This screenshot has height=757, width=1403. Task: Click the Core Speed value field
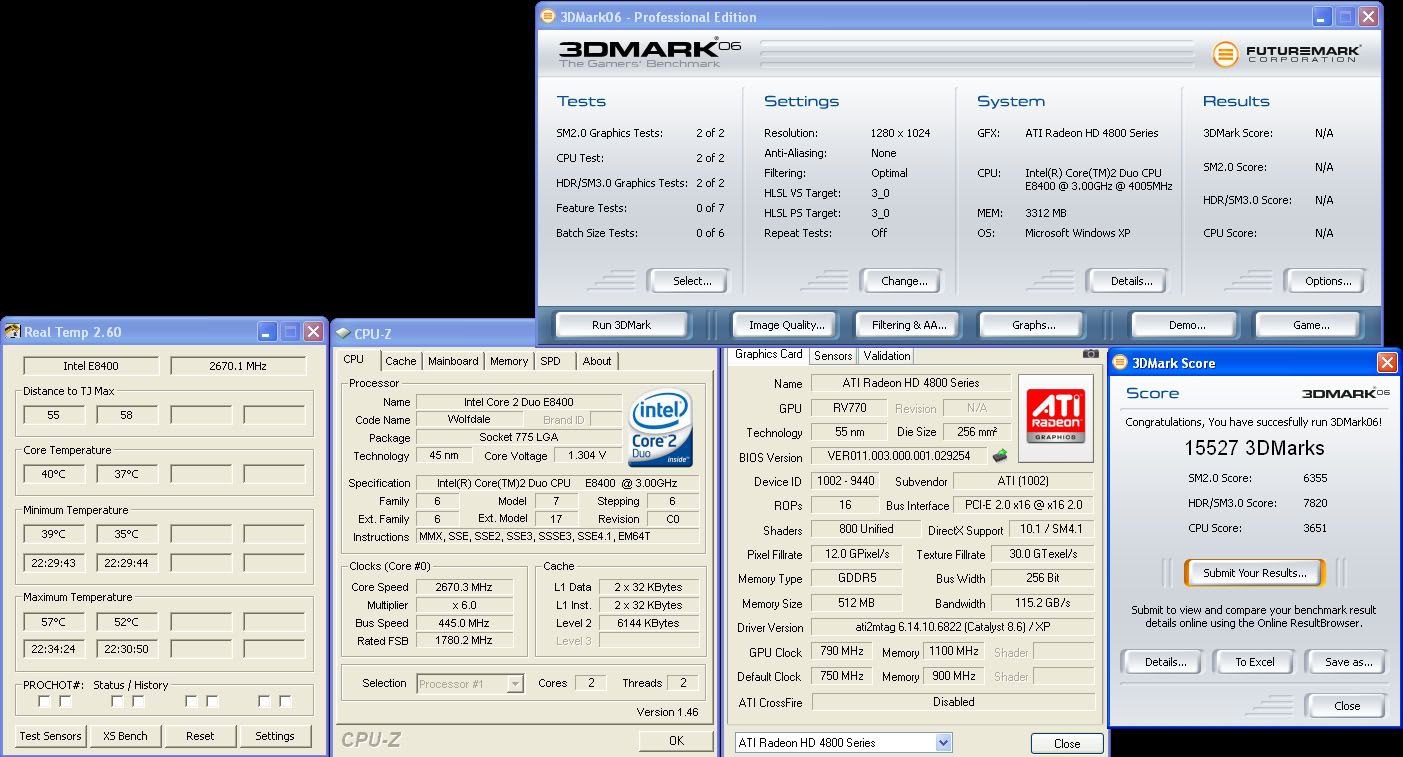465,587
